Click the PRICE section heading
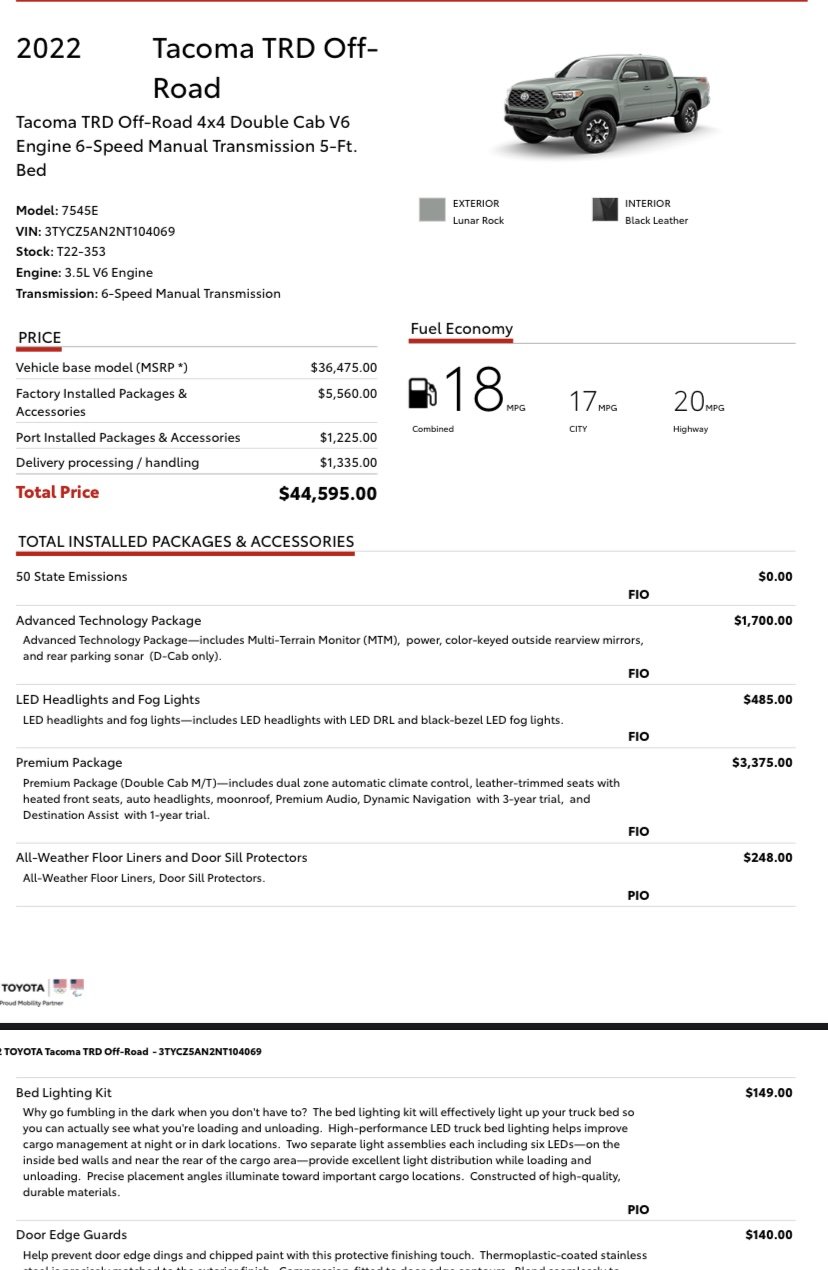Image resolution: width=828 pixels, height=1270 pixels. click(39, 338)
